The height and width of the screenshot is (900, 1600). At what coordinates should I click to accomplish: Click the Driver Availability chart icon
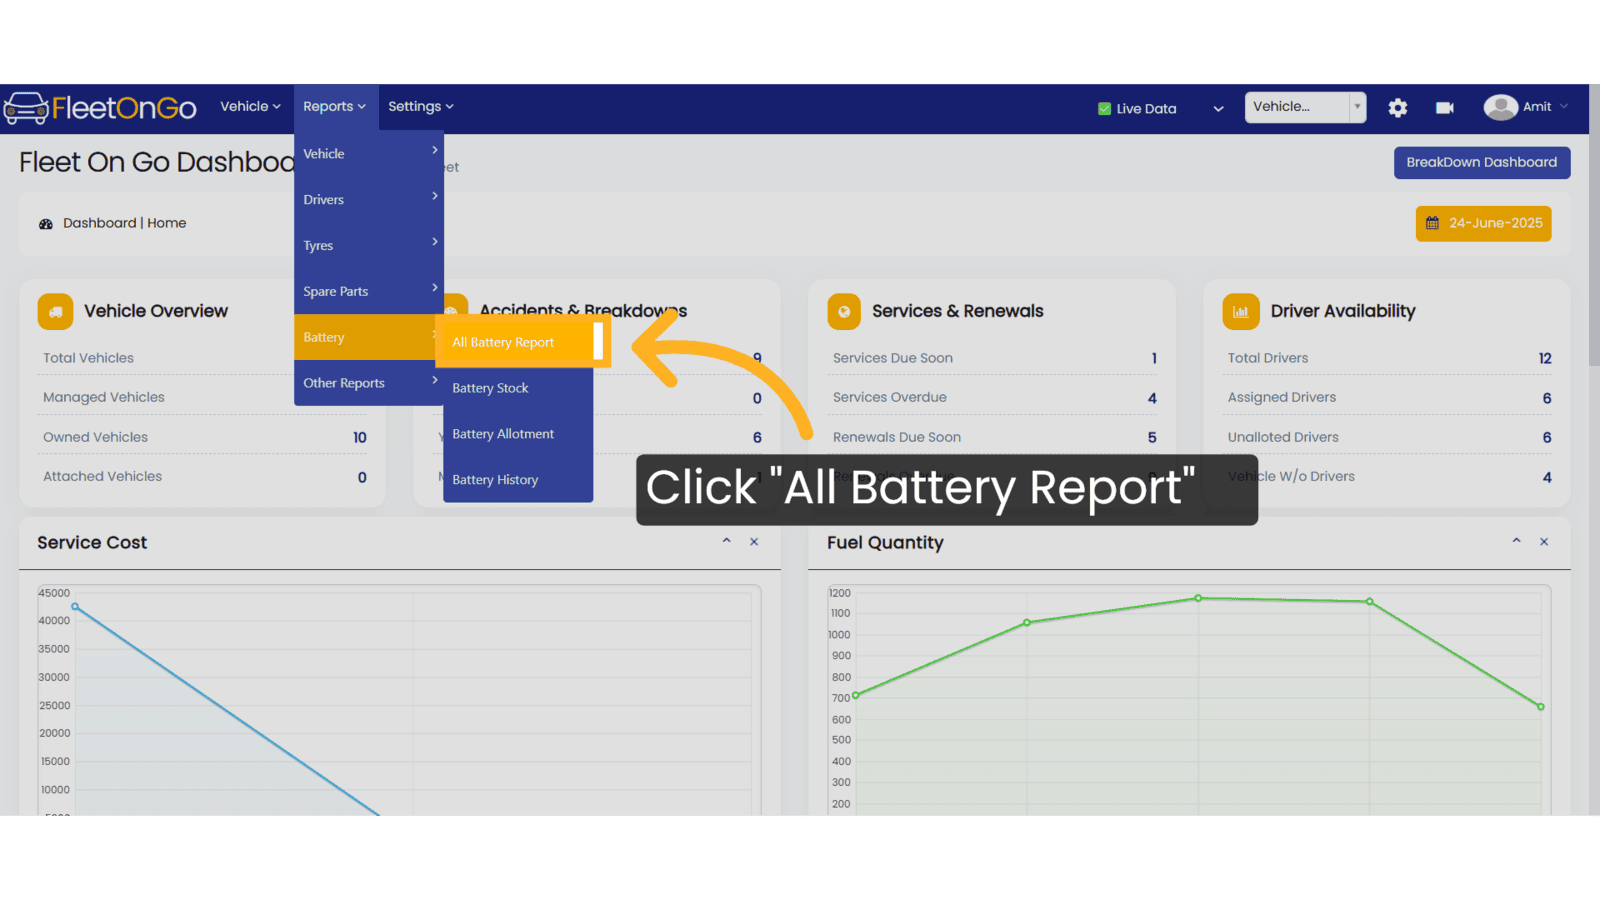pos(1241,311)
